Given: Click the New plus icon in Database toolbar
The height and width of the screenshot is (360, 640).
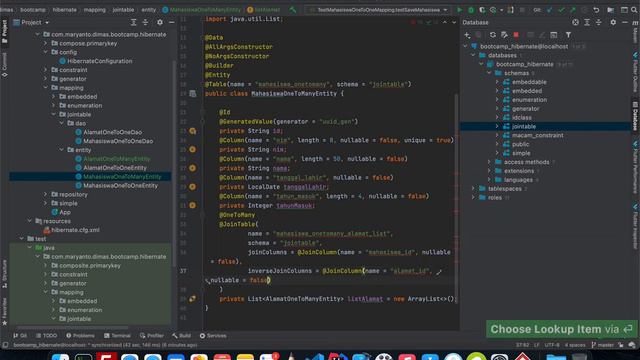Looking at the screenshot, I should pos(467,35).
